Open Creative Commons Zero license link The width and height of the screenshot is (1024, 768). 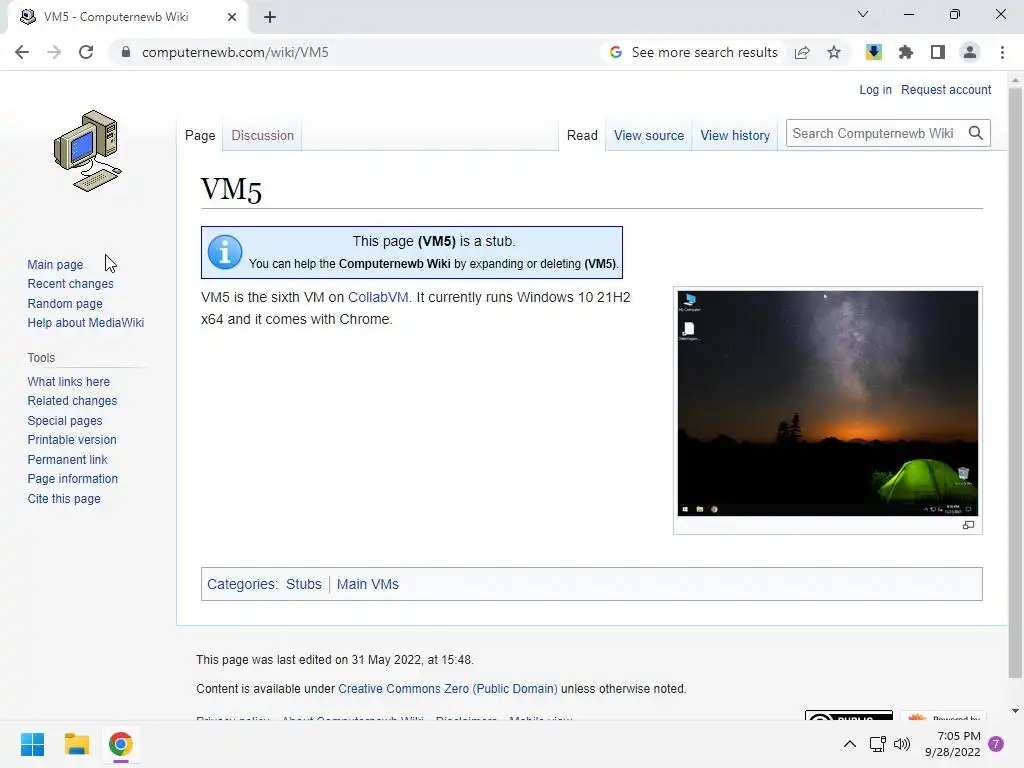[448, 689]
